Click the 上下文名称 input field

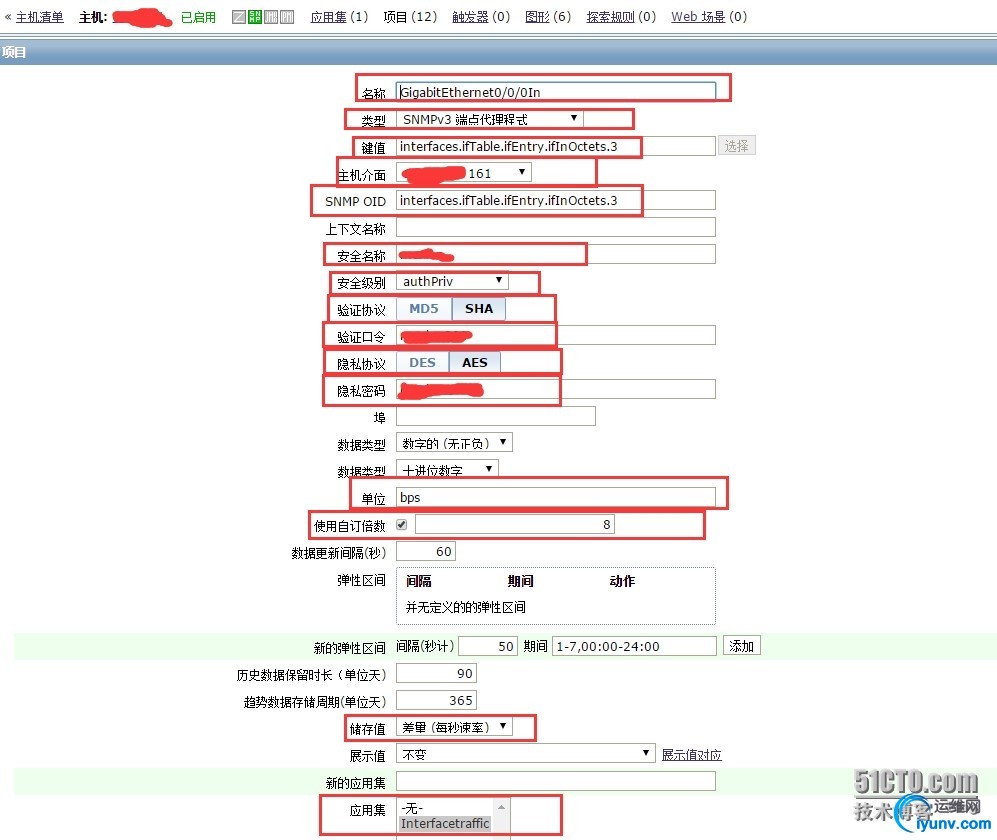pyautogui.click(x=556, y=227)
